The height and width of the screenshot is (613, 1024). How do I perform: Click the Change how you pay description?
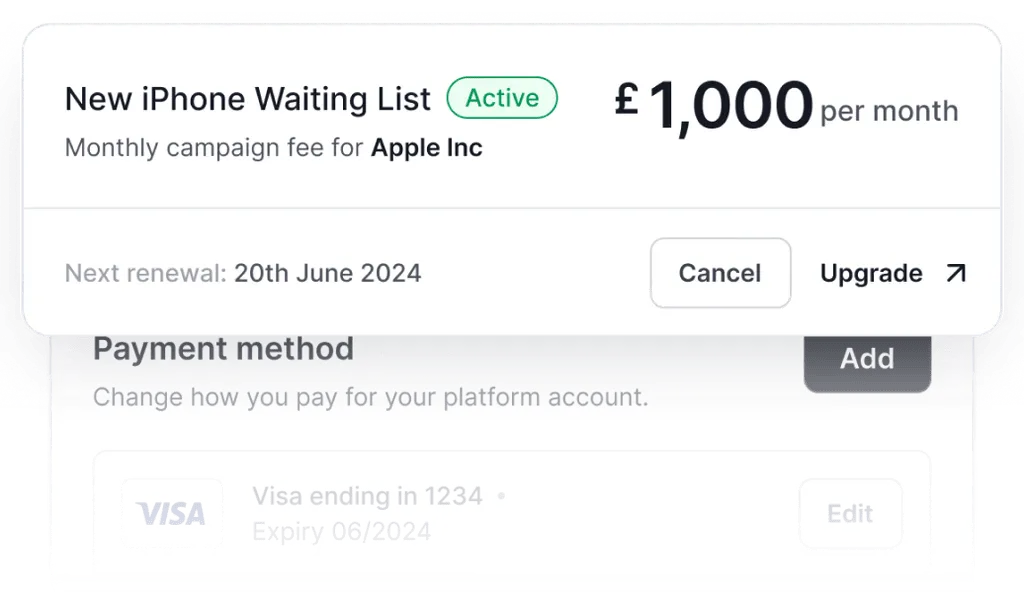[370, 397]
